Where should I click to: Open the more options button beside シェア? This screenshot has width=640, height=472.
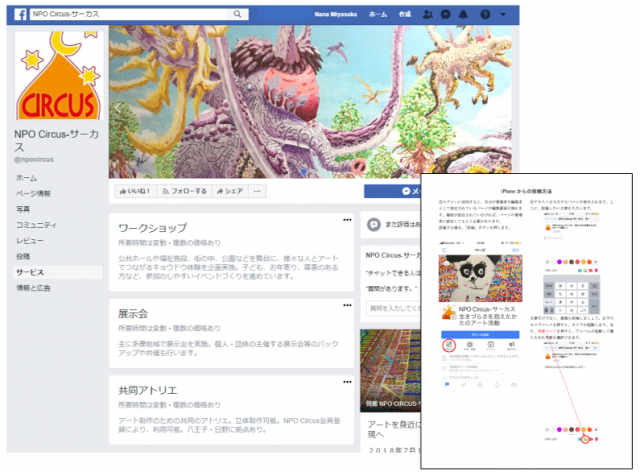pos(257,191)
